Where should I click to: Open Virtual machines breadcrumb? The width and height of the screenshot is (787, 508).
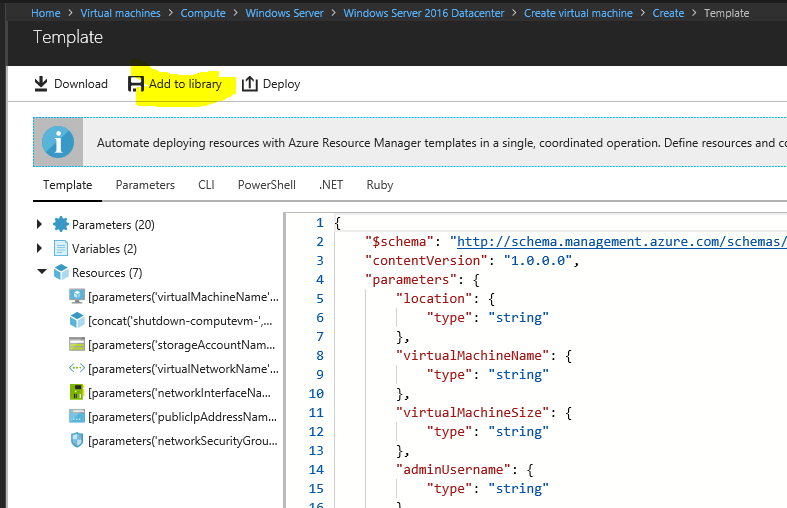[120, 13]
